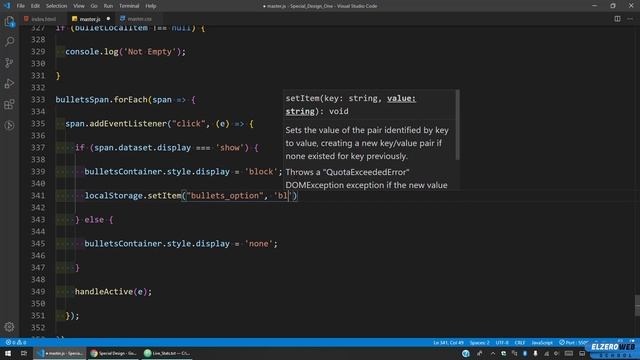Click the editor vertical scrollbar thumb
Image resolution: width=640 pixels, height=360 pixels.
pos(637,305)
